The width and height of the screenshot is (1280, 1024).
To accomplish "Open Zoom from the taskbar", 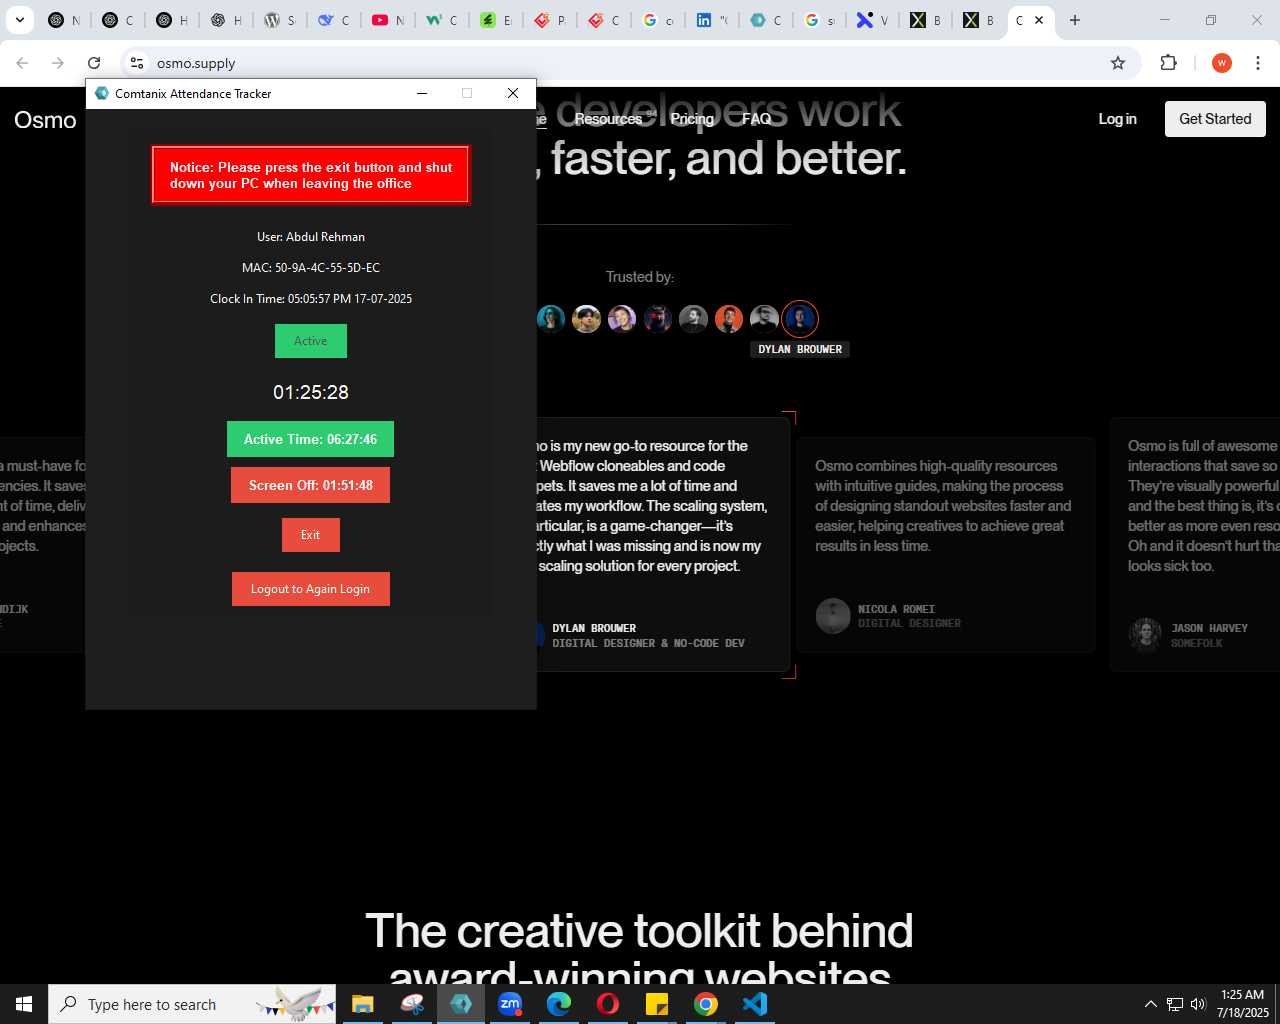I will pyautogui.click(x=510, y=1004).
